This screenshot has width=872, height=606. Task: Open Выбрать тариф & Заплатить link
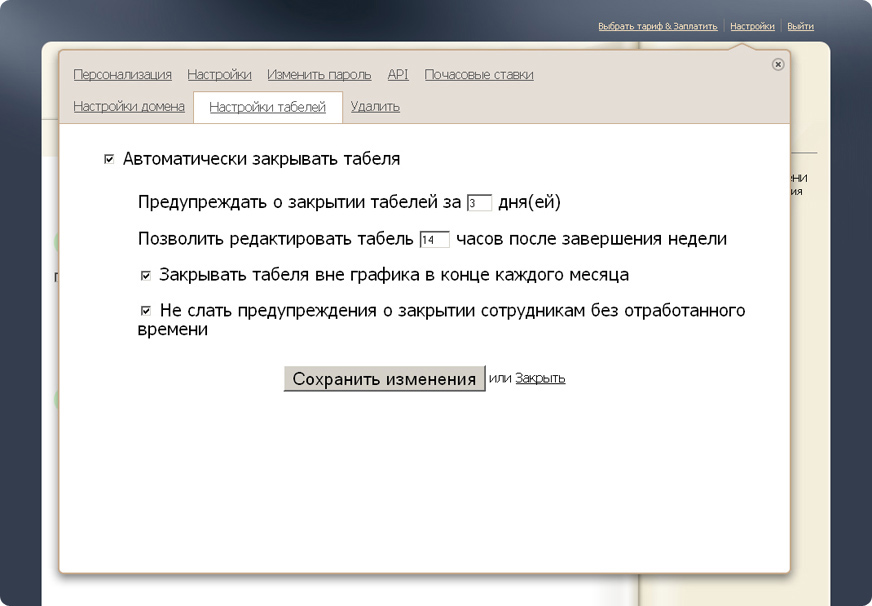pos(659,25)
